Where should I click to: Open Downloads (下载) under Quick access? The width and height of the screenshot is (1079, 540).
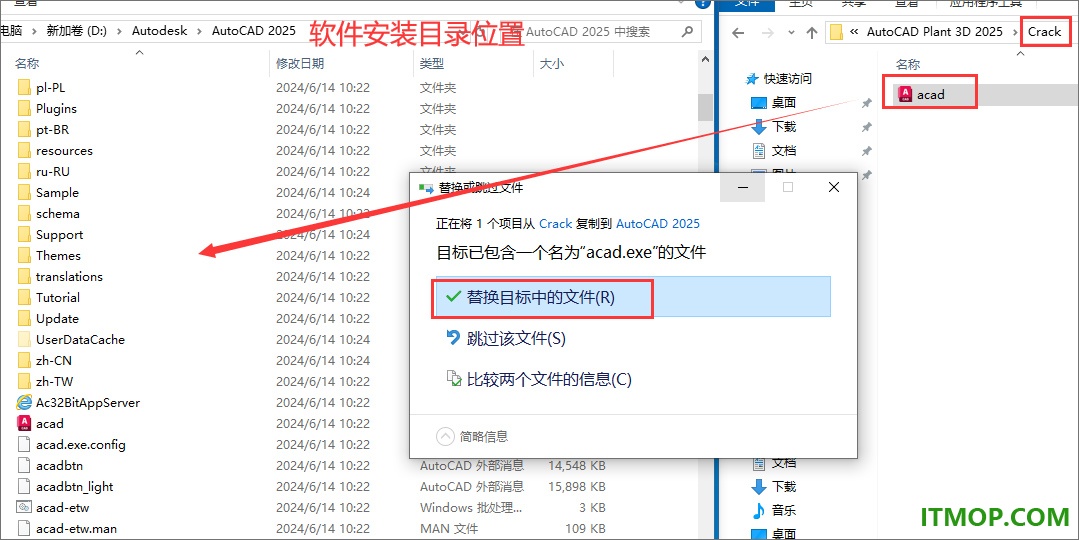[x=784, y=127]
